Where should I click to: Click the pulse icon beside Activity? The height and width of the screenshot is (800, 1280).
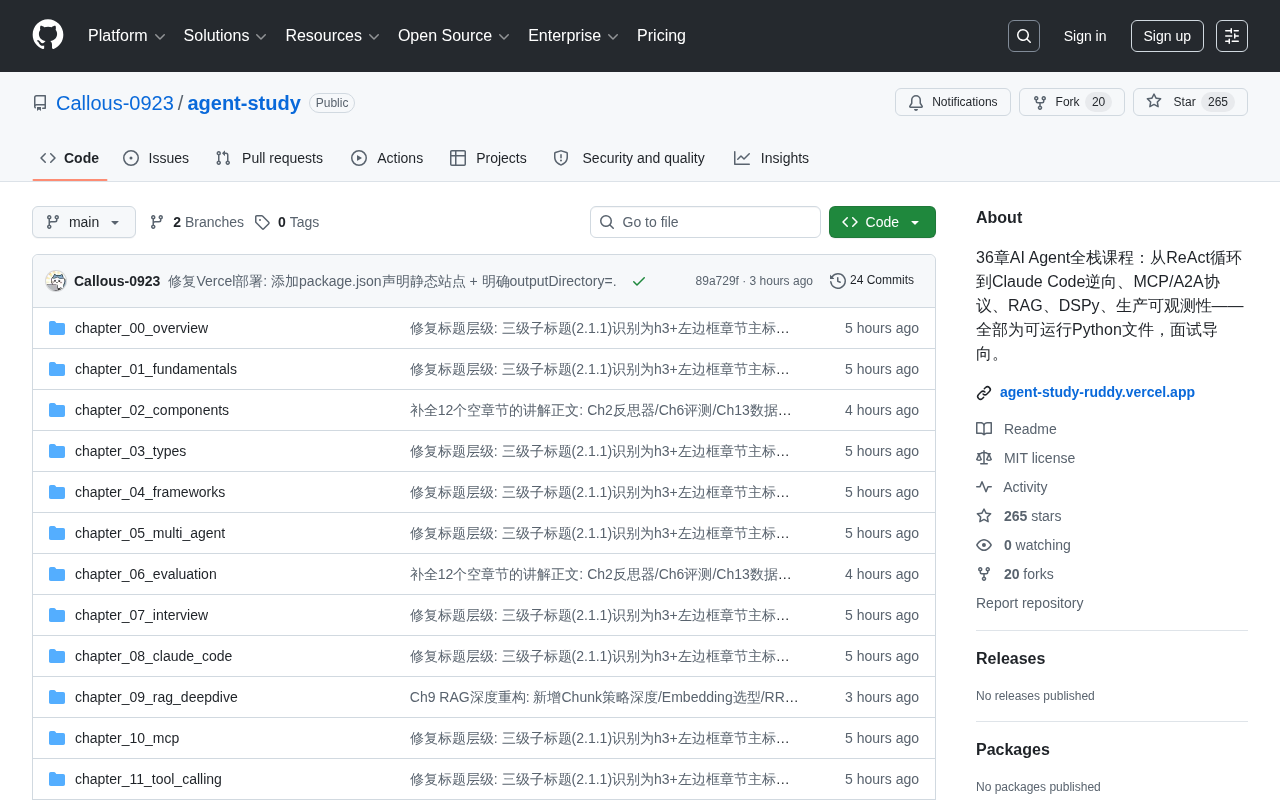pyautogui.click(x=984, y=487)
